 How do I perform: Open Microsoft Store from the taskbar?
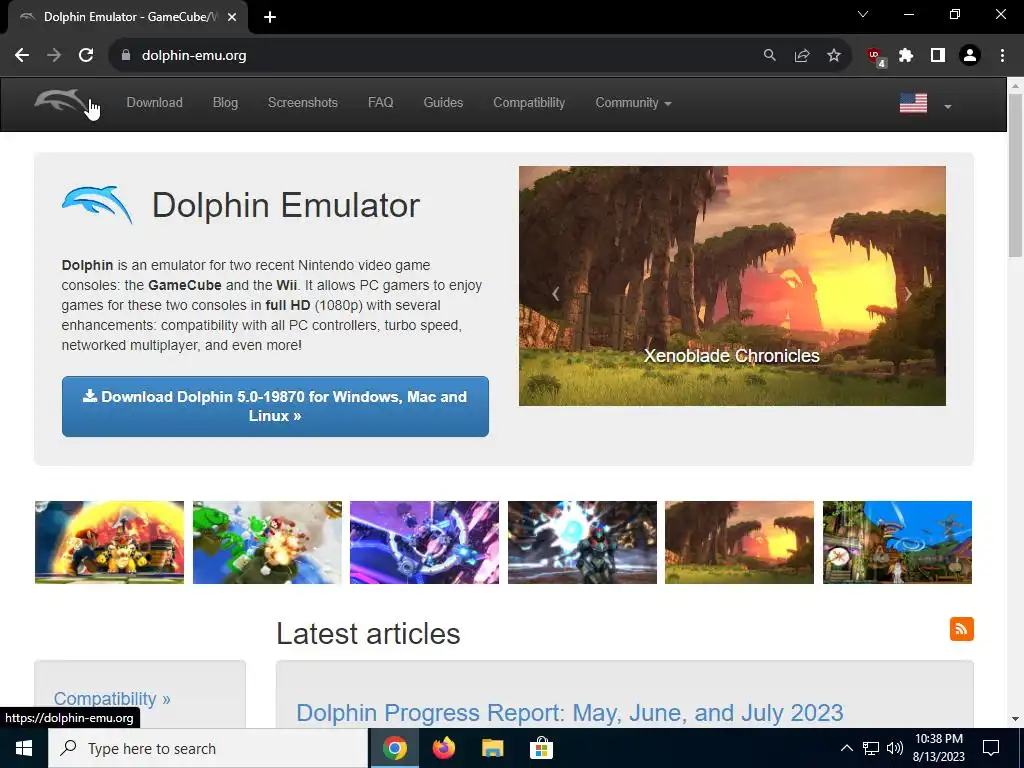pos(541,748)
